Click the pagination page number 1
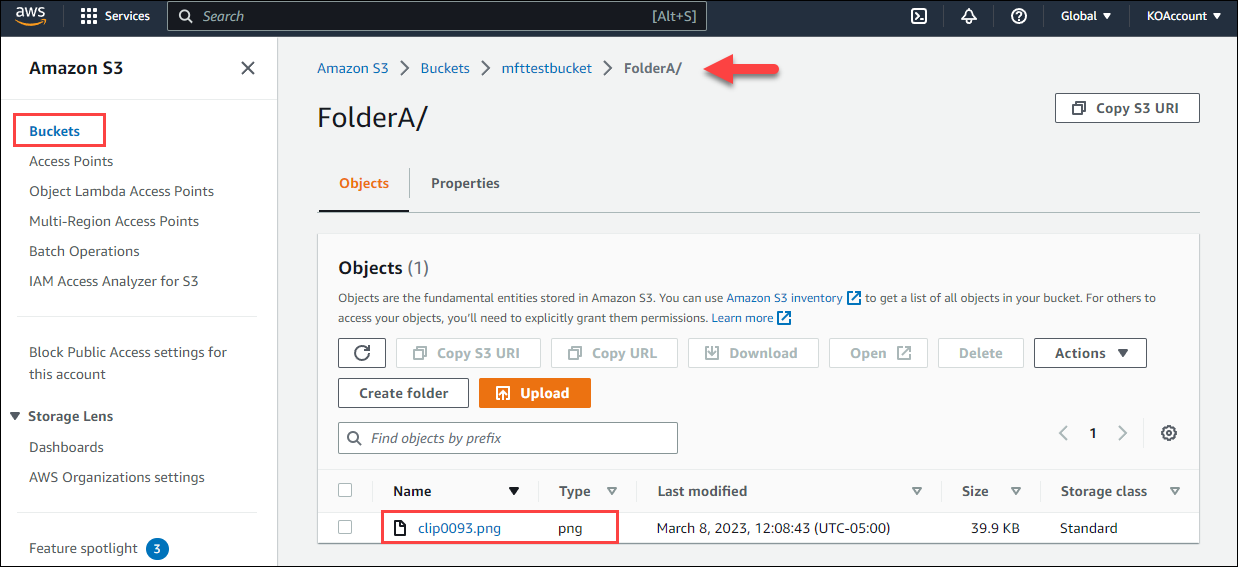Screen dimensions: 1238x567 pos(1093,433)
